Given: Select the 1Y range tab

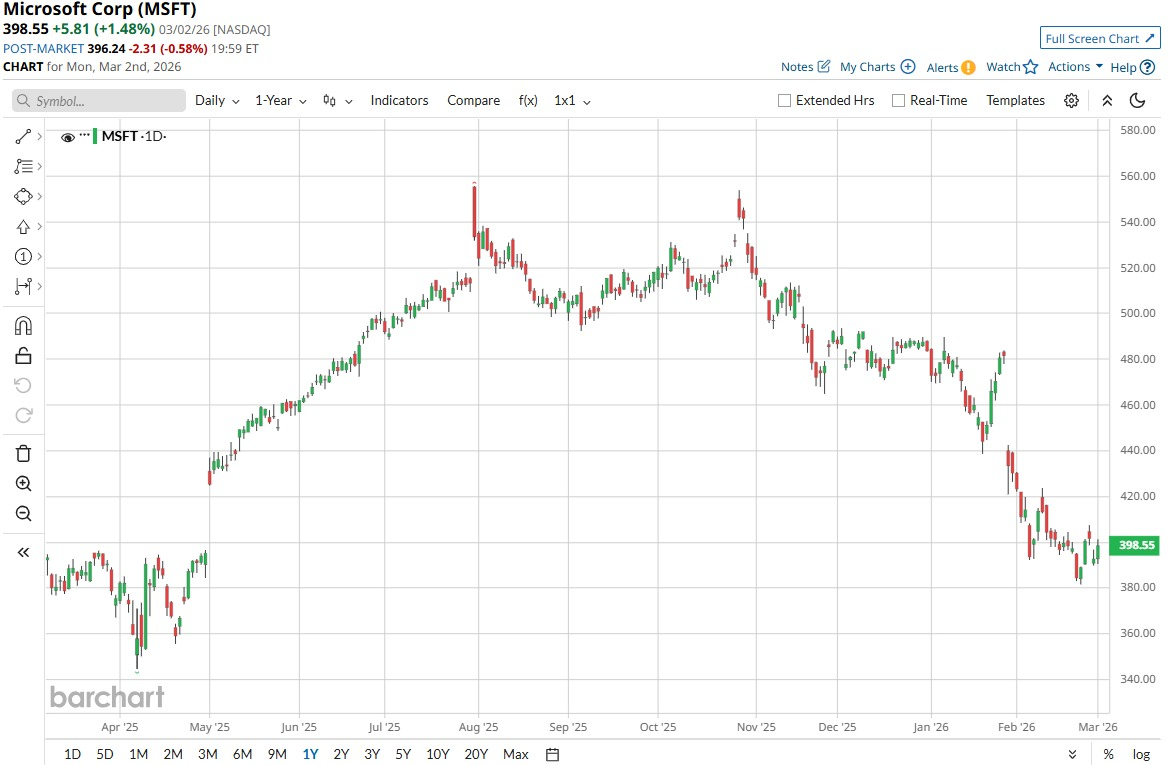Looking at the screenshot, I should click(x=310, y=755).
